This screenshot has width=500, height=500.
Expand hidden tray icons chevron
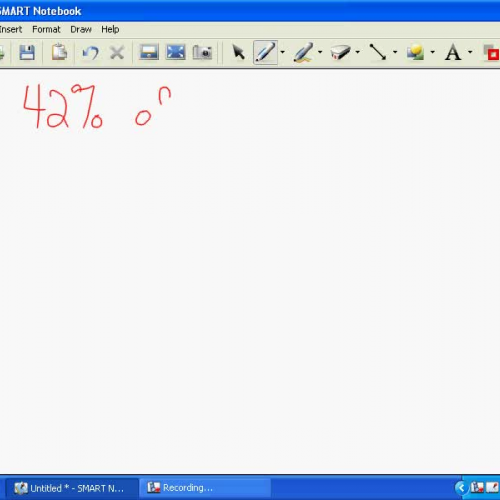click(x=461, y=488)
